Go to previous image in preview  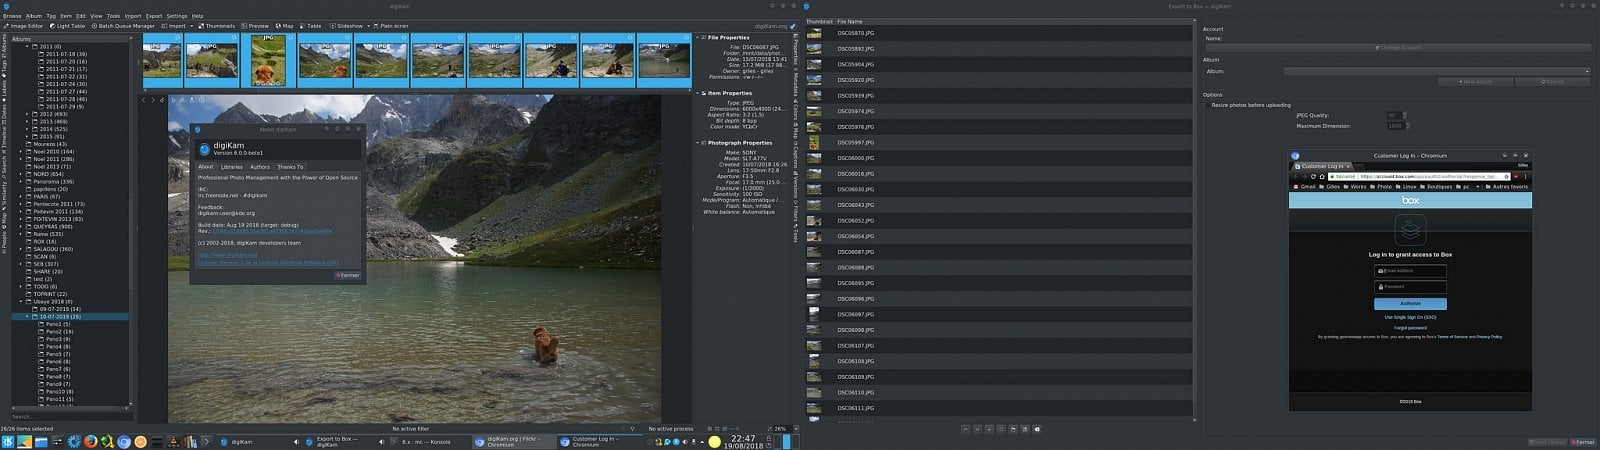coord(144,100)
